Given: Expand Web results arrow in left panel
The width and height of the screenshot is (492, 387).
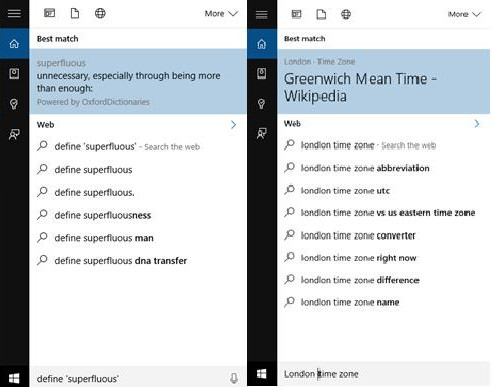Looking at the screenshot, I should tap(233, 125).
